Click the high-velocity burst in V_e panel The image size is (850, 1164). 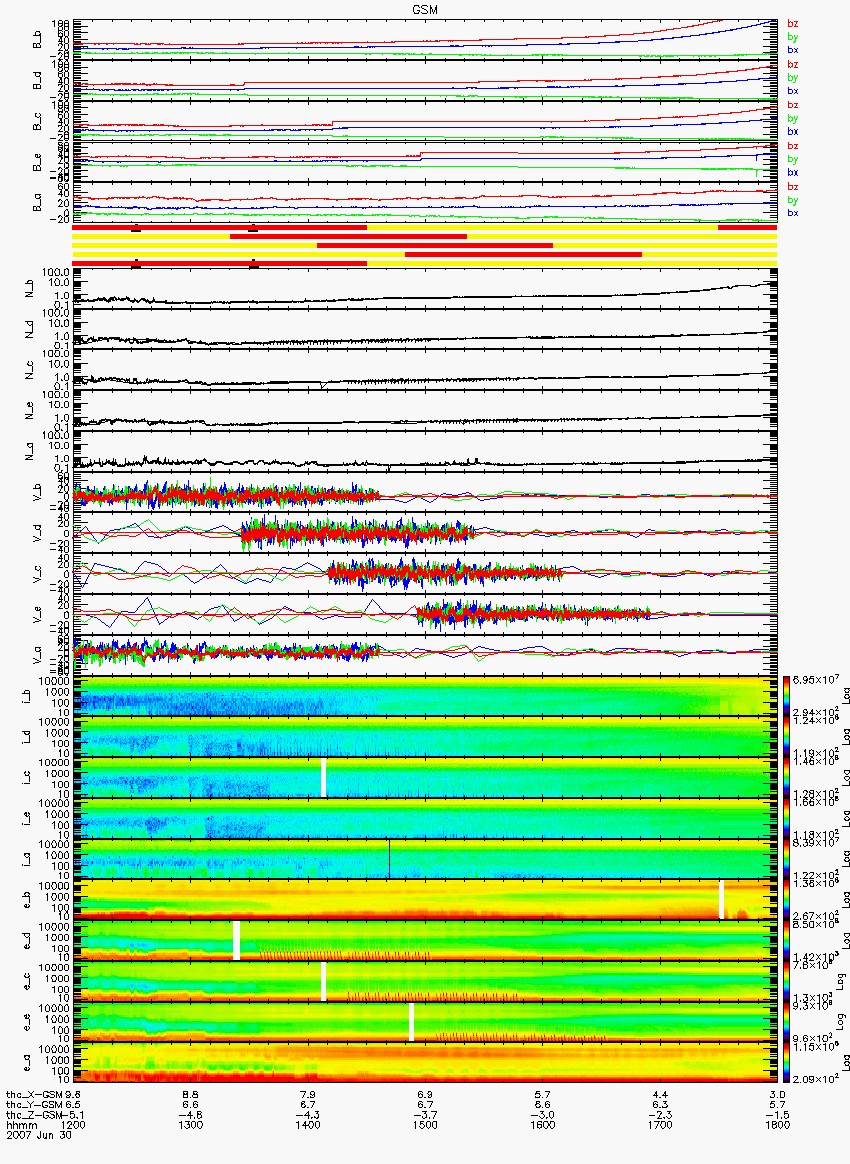pyautogui.click(x=532, y=614)
